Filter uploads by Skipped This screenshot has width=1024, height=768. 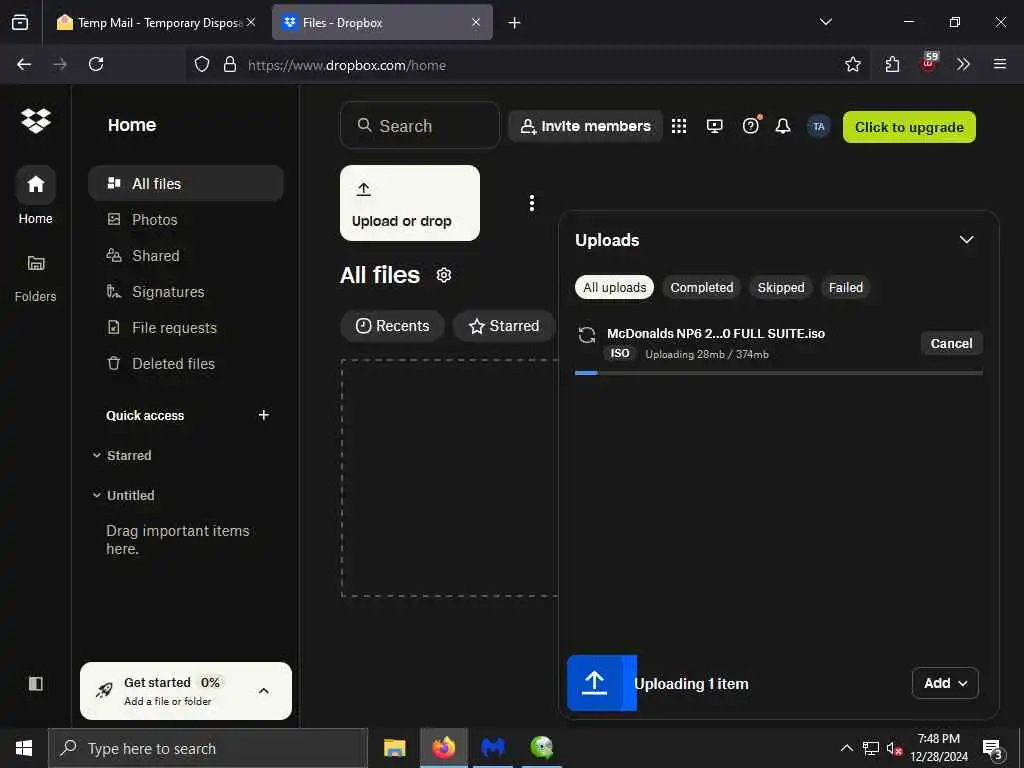[780, 287]
